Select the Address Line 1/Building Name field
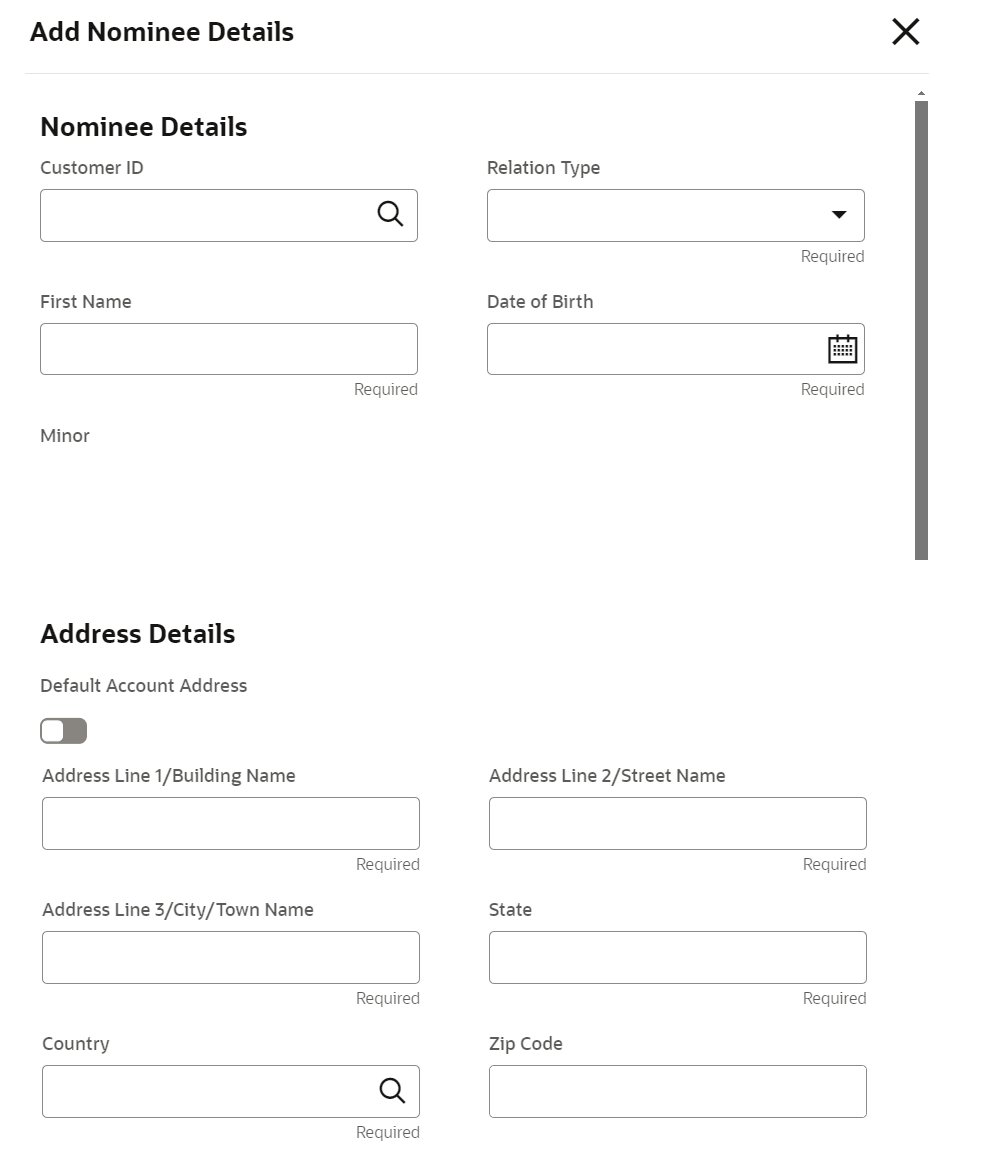The image size is (999, 1158). pyautogui.click(x=230, y=823)
